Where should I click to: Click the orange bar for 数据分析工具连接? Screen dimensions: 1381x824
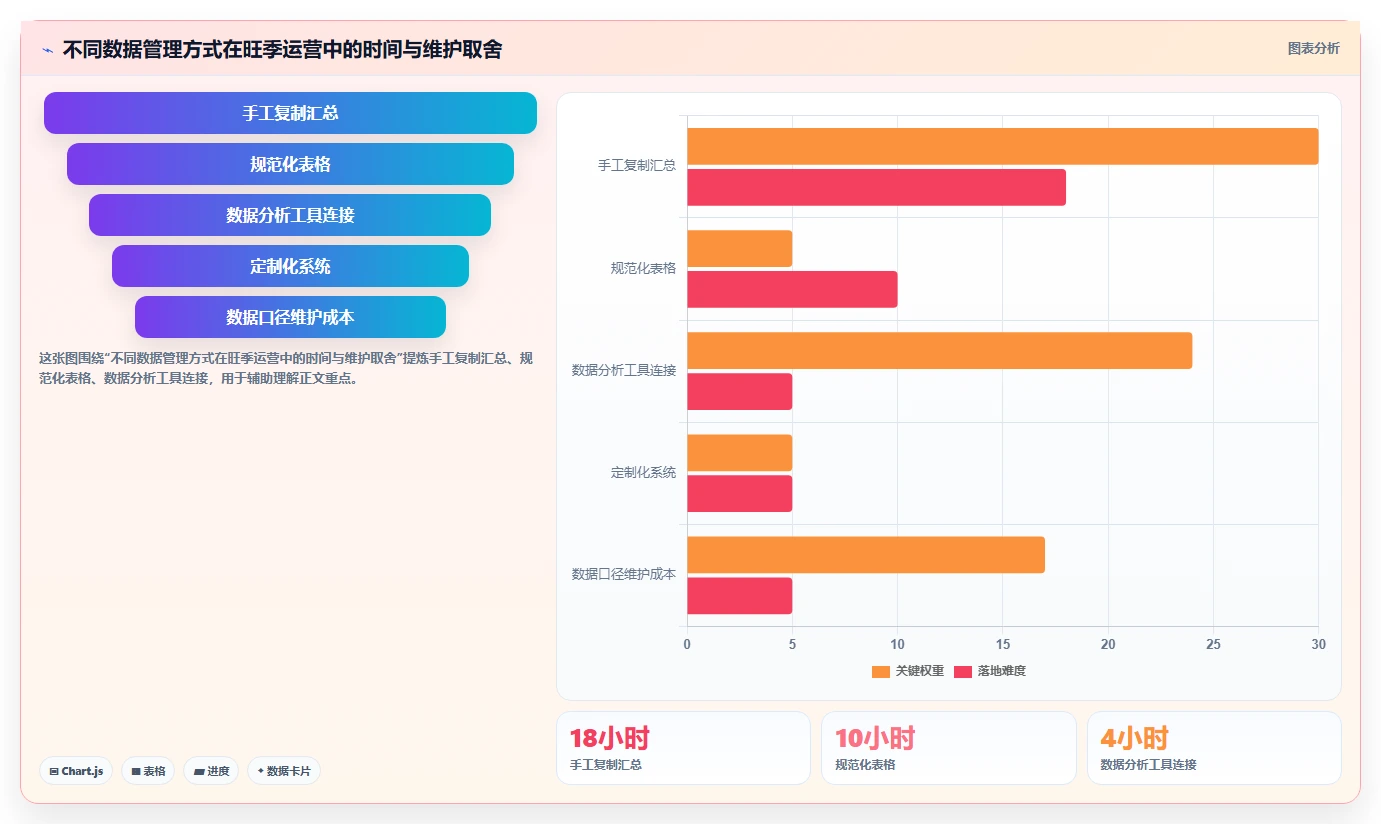[939, 350]
